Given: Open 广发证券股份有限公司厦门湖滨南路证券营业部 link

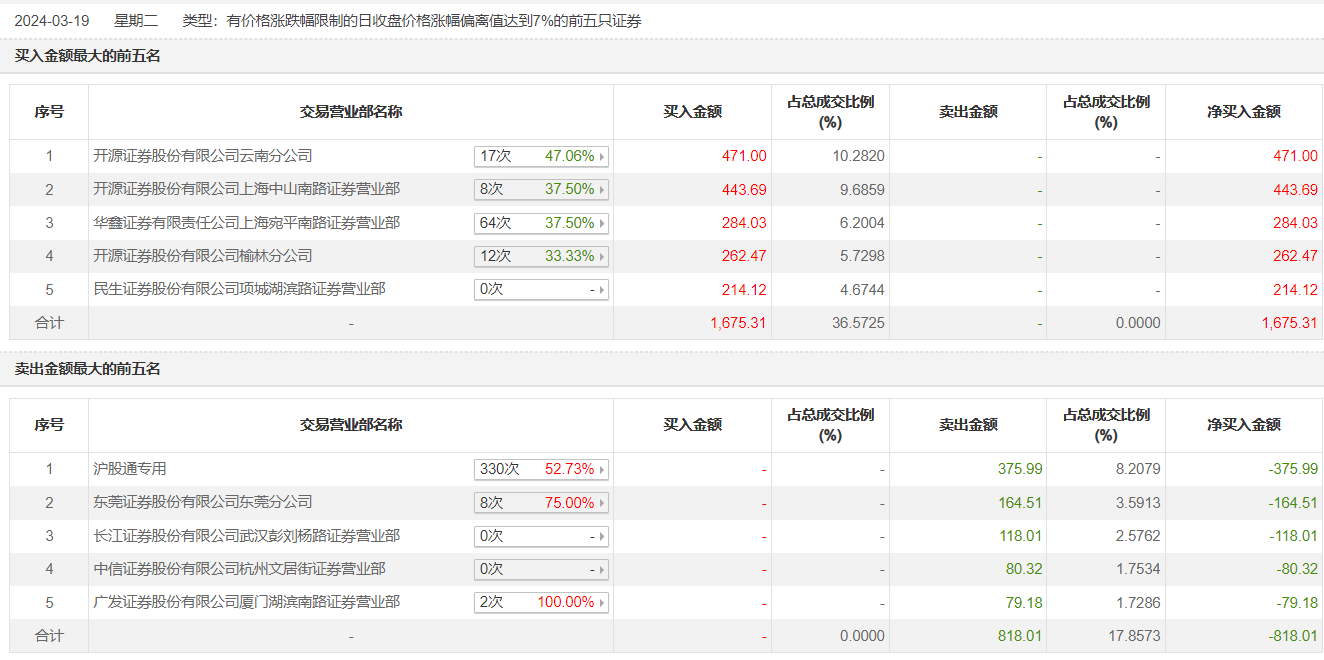Looking at the screenshot, I should coord(246,602).
